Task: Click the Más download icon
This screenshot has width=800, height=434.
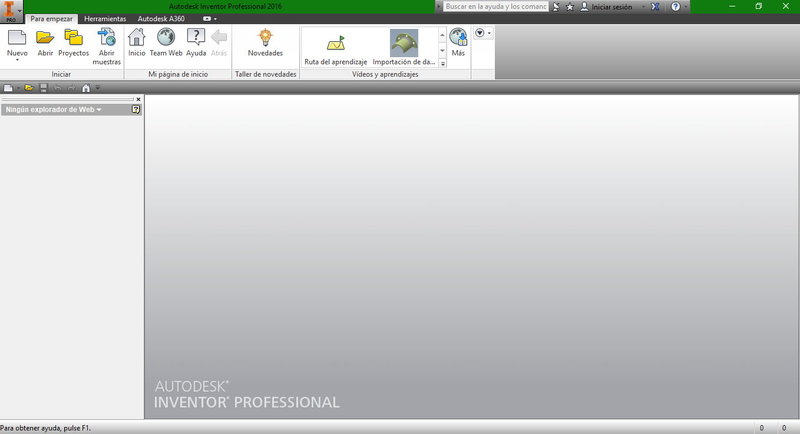Action: (458, 38)
